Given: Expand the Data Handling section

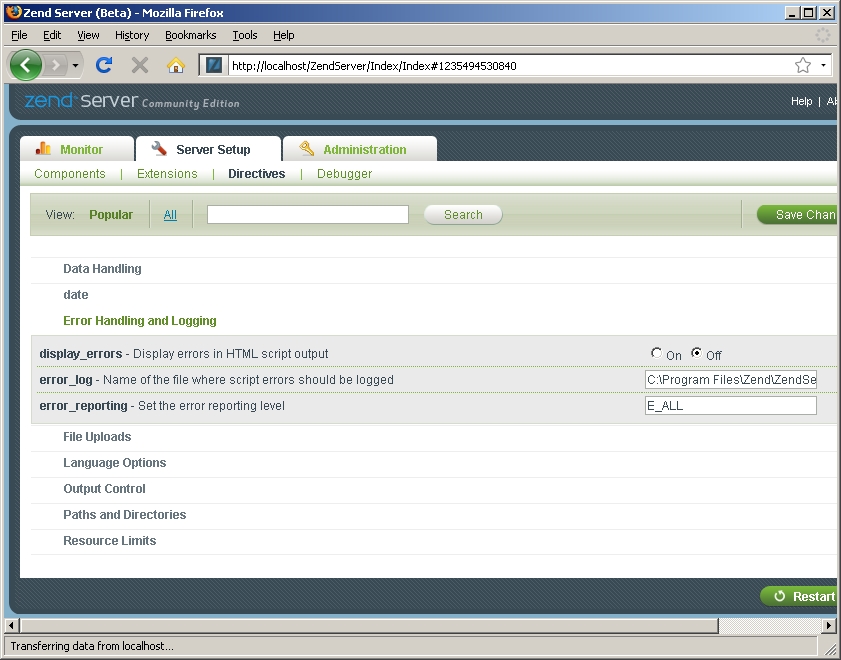Looking at the screenshot, I should point(102,269).
